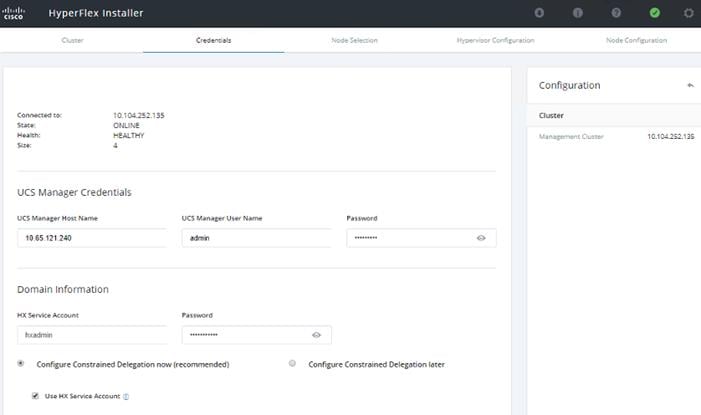
Task: Open the Node Selection tab
Action: pyautogui.click(x=355, y=40)
